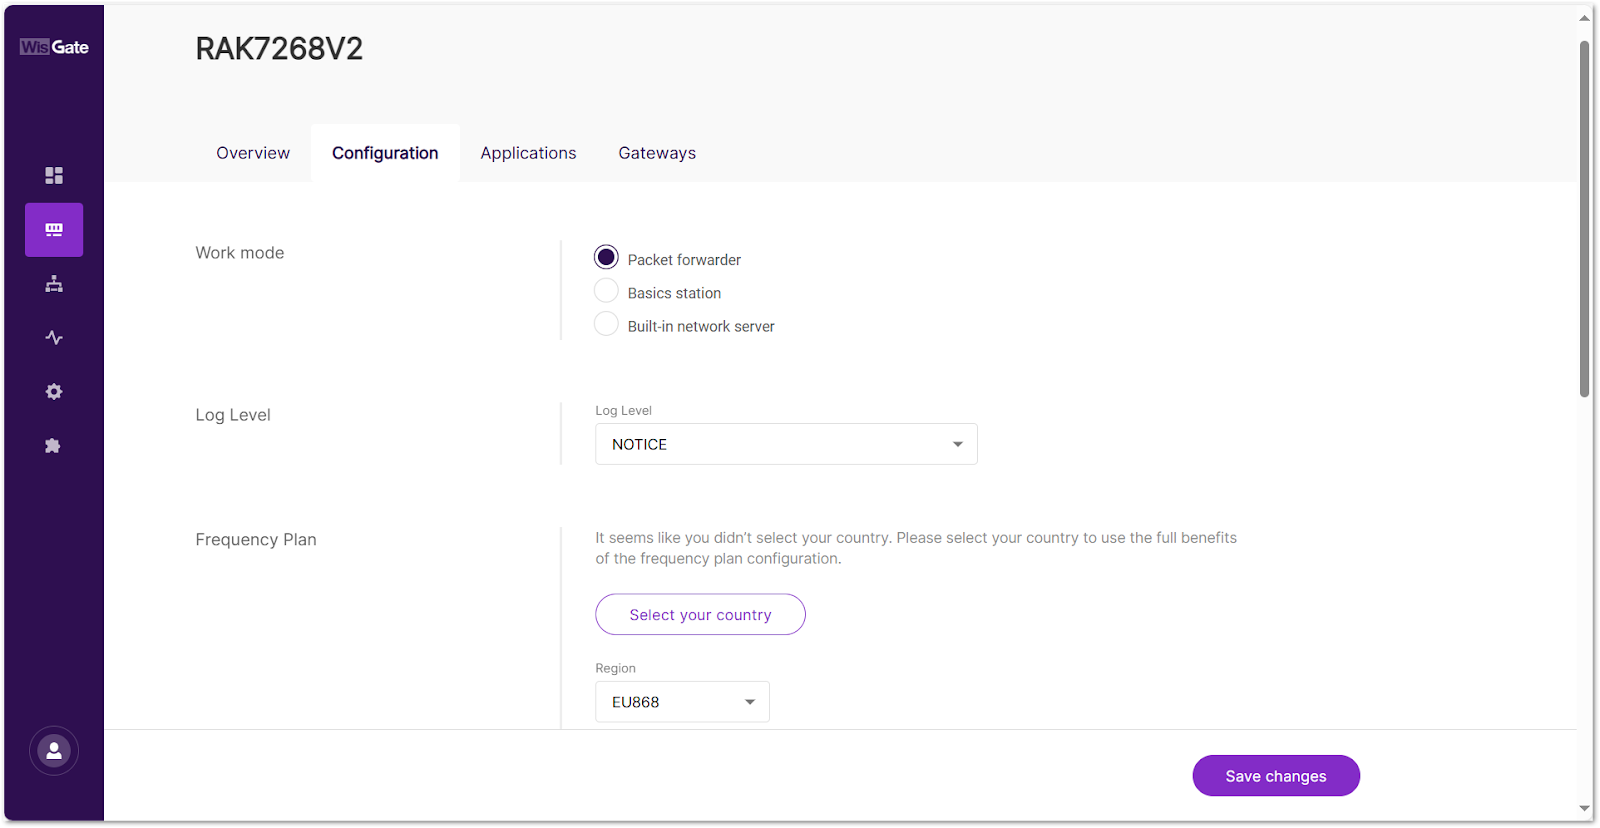This screenshot has height=828, width=1600.
Task: Click the user profile avatar icon
Action: [54, 751]
